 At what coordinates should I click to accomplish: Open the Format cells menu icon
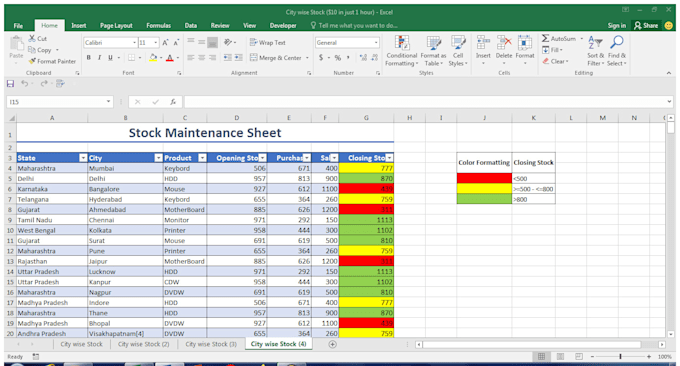[525, 43]
